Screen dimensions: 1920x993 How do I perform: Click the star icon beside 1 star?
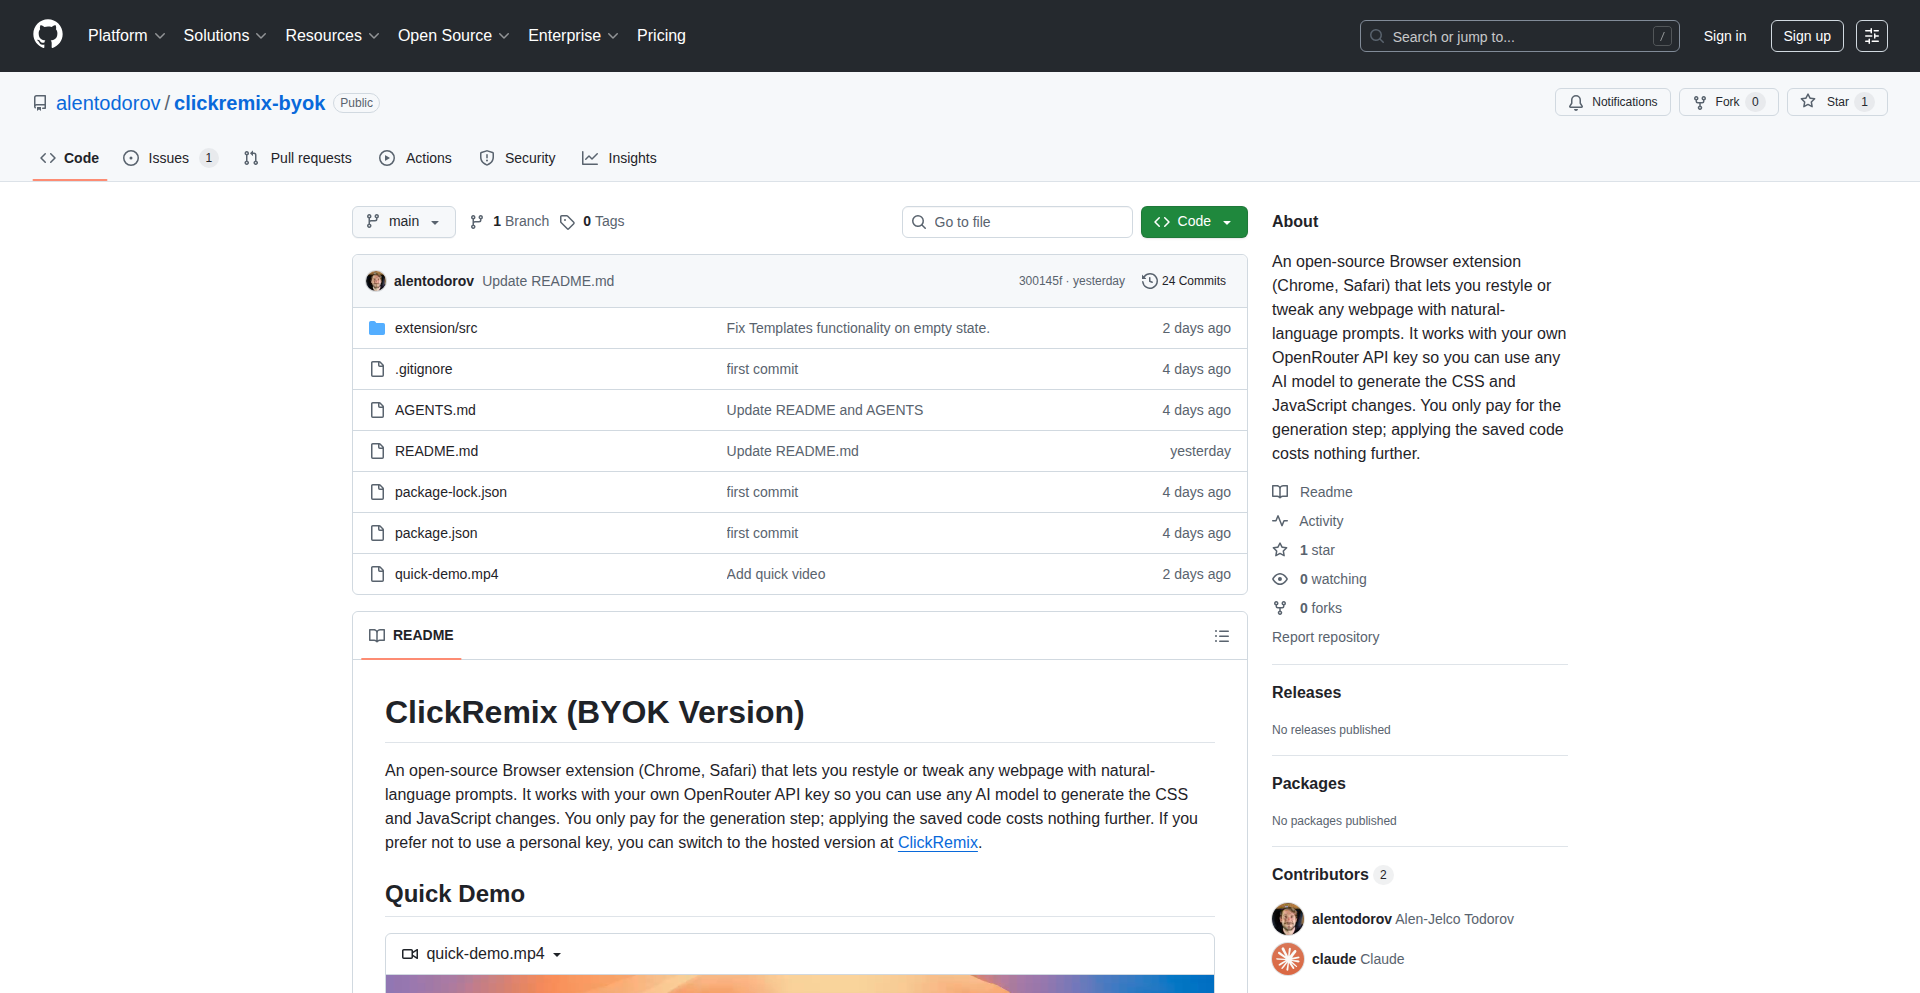pos(1280,550)
